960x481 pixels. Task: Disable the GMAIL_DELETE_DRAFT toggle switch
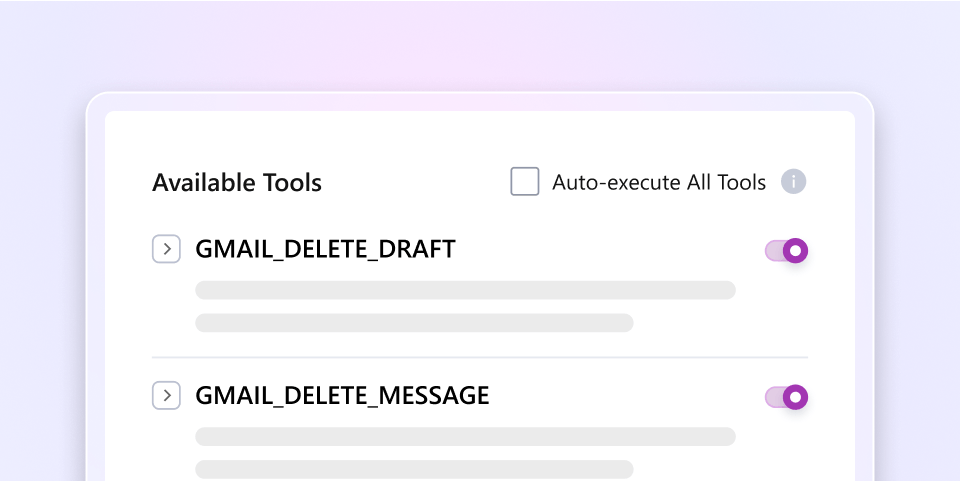click(786, 250)
